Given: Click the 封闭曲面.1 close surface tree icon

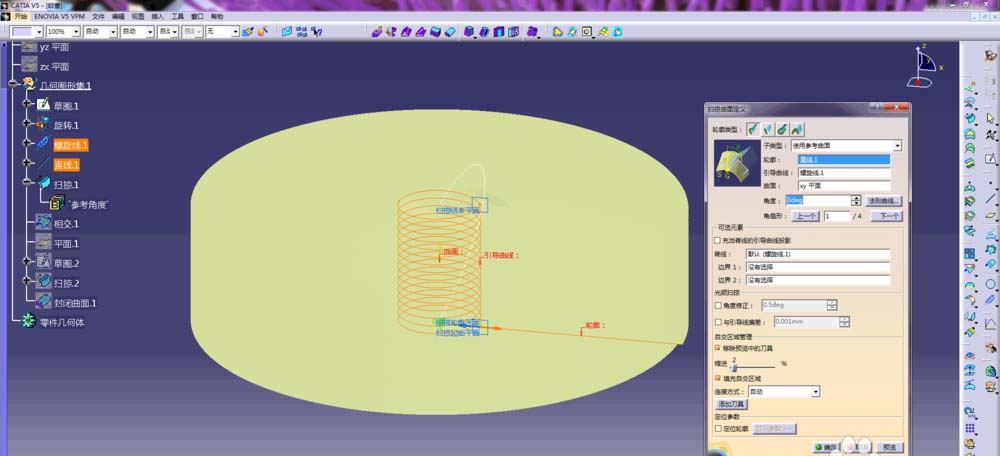Looking at the screenshot, I should point(43,302).
